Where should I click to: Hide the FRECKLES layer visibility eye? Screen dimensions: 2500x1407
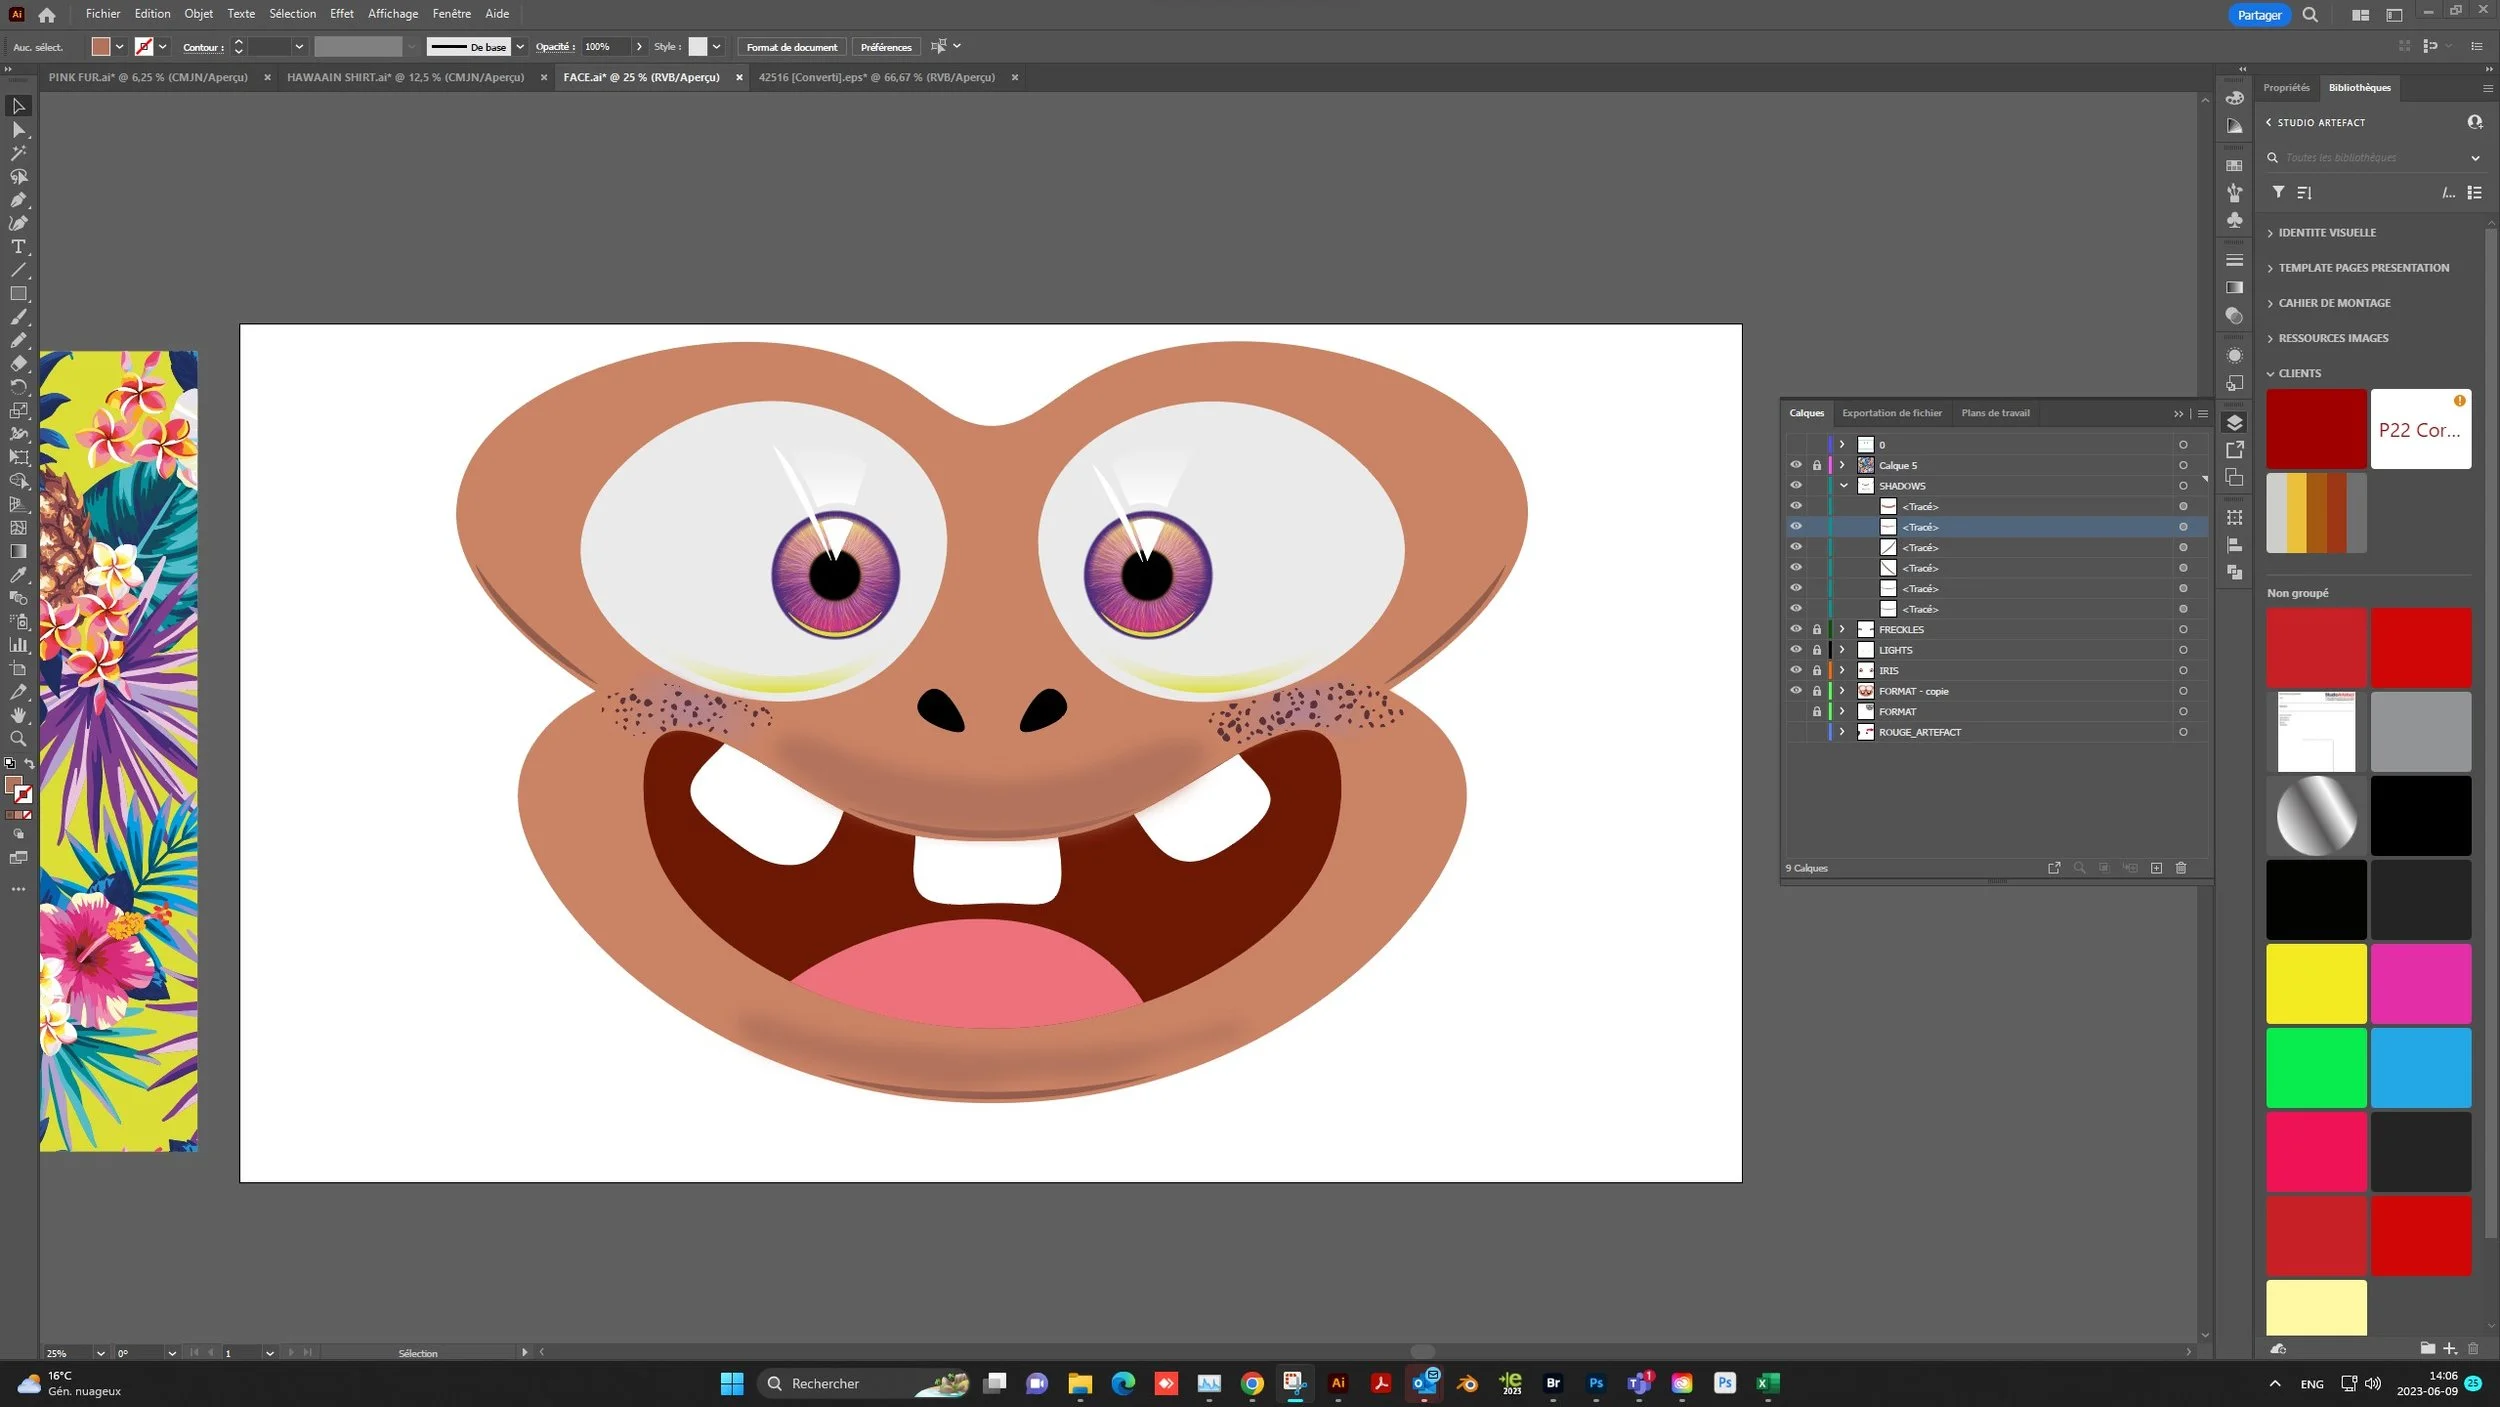click(x=1796, y=629)
